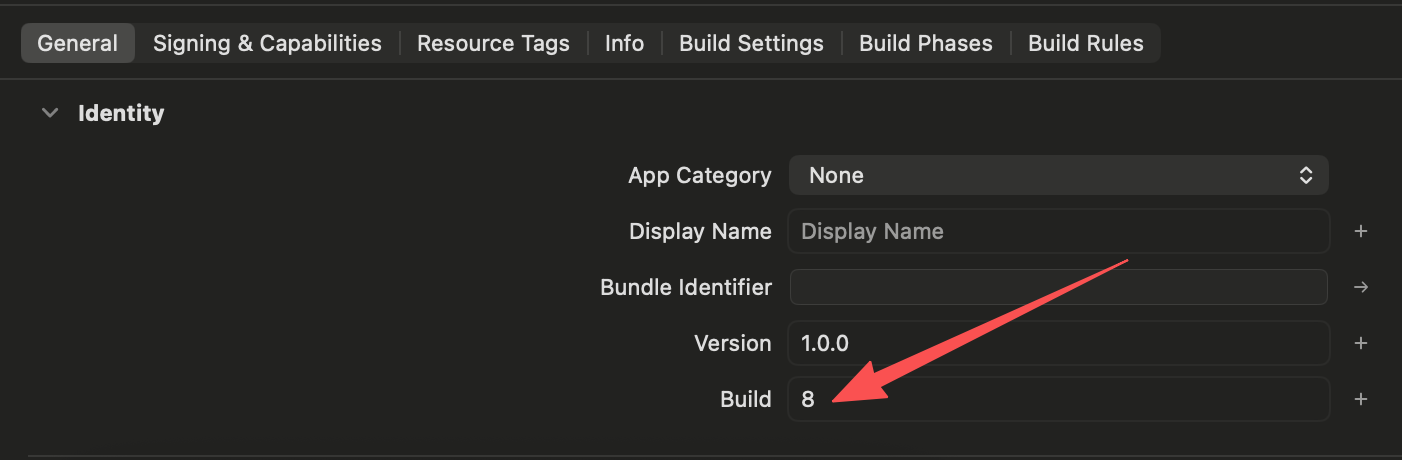The image size is (1402, 460).
Task: Click plus icon beside Build field
Action: (x=1360, y=399)
